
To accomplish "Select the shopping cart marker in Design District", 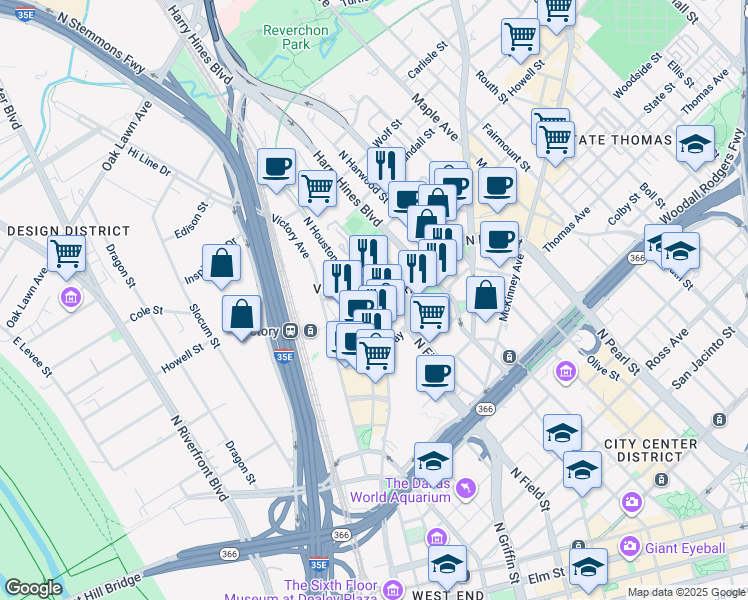I will pyautogui.click(x=66, y=252).
